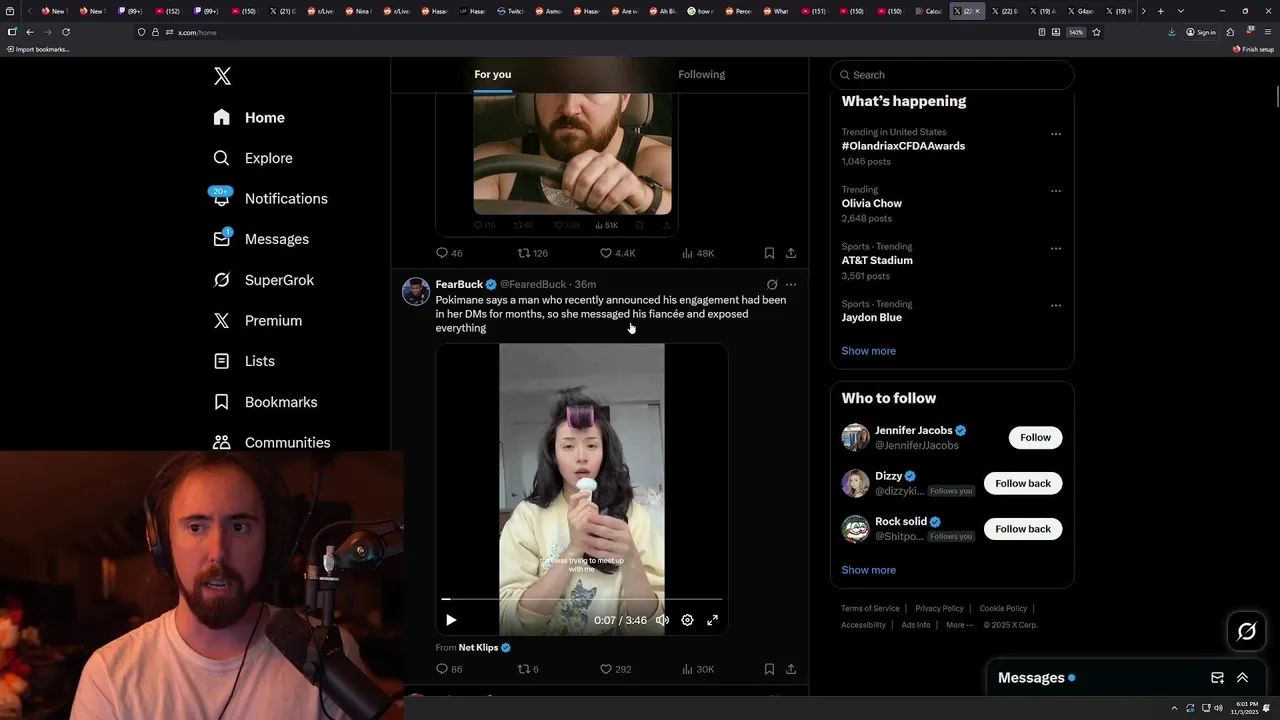This screenshot has width=1280, height=720.
Task: Open more options for AT&T Stadium trend
Action: click(x=1055, y=248)
